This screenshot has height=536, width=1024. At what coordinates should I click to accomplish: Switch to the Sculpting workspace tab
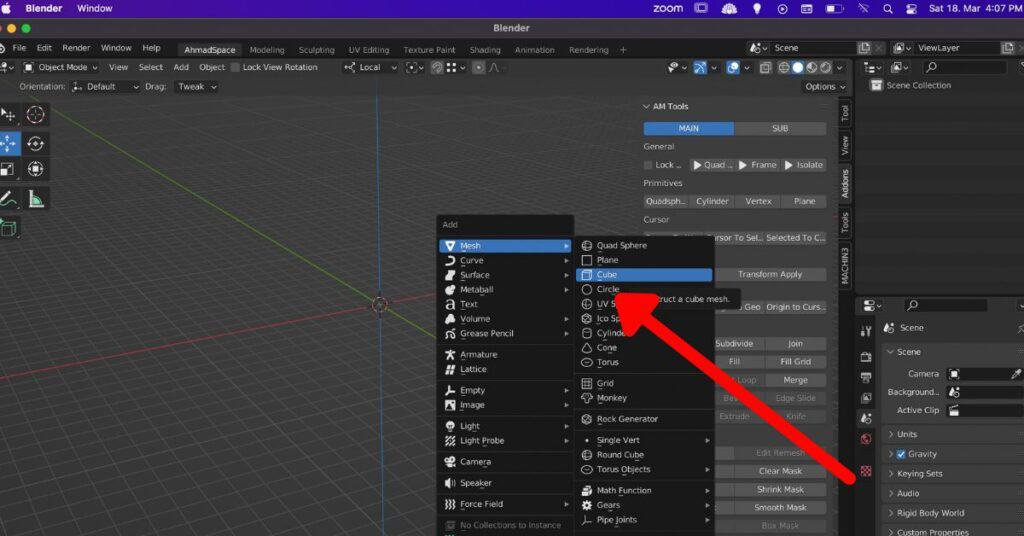pos(316,50)
